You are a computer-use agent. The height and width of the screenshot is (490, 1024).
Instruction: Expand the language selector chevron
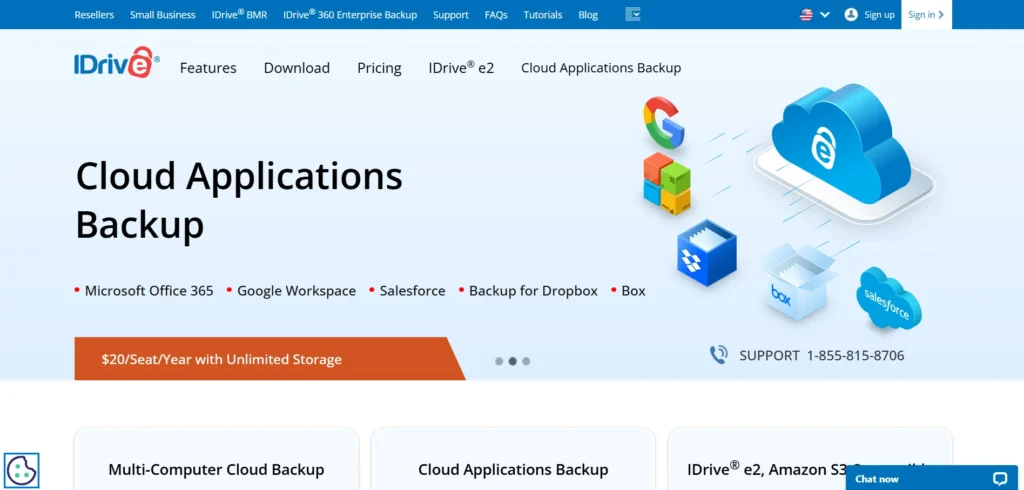(x=825, y=14)
